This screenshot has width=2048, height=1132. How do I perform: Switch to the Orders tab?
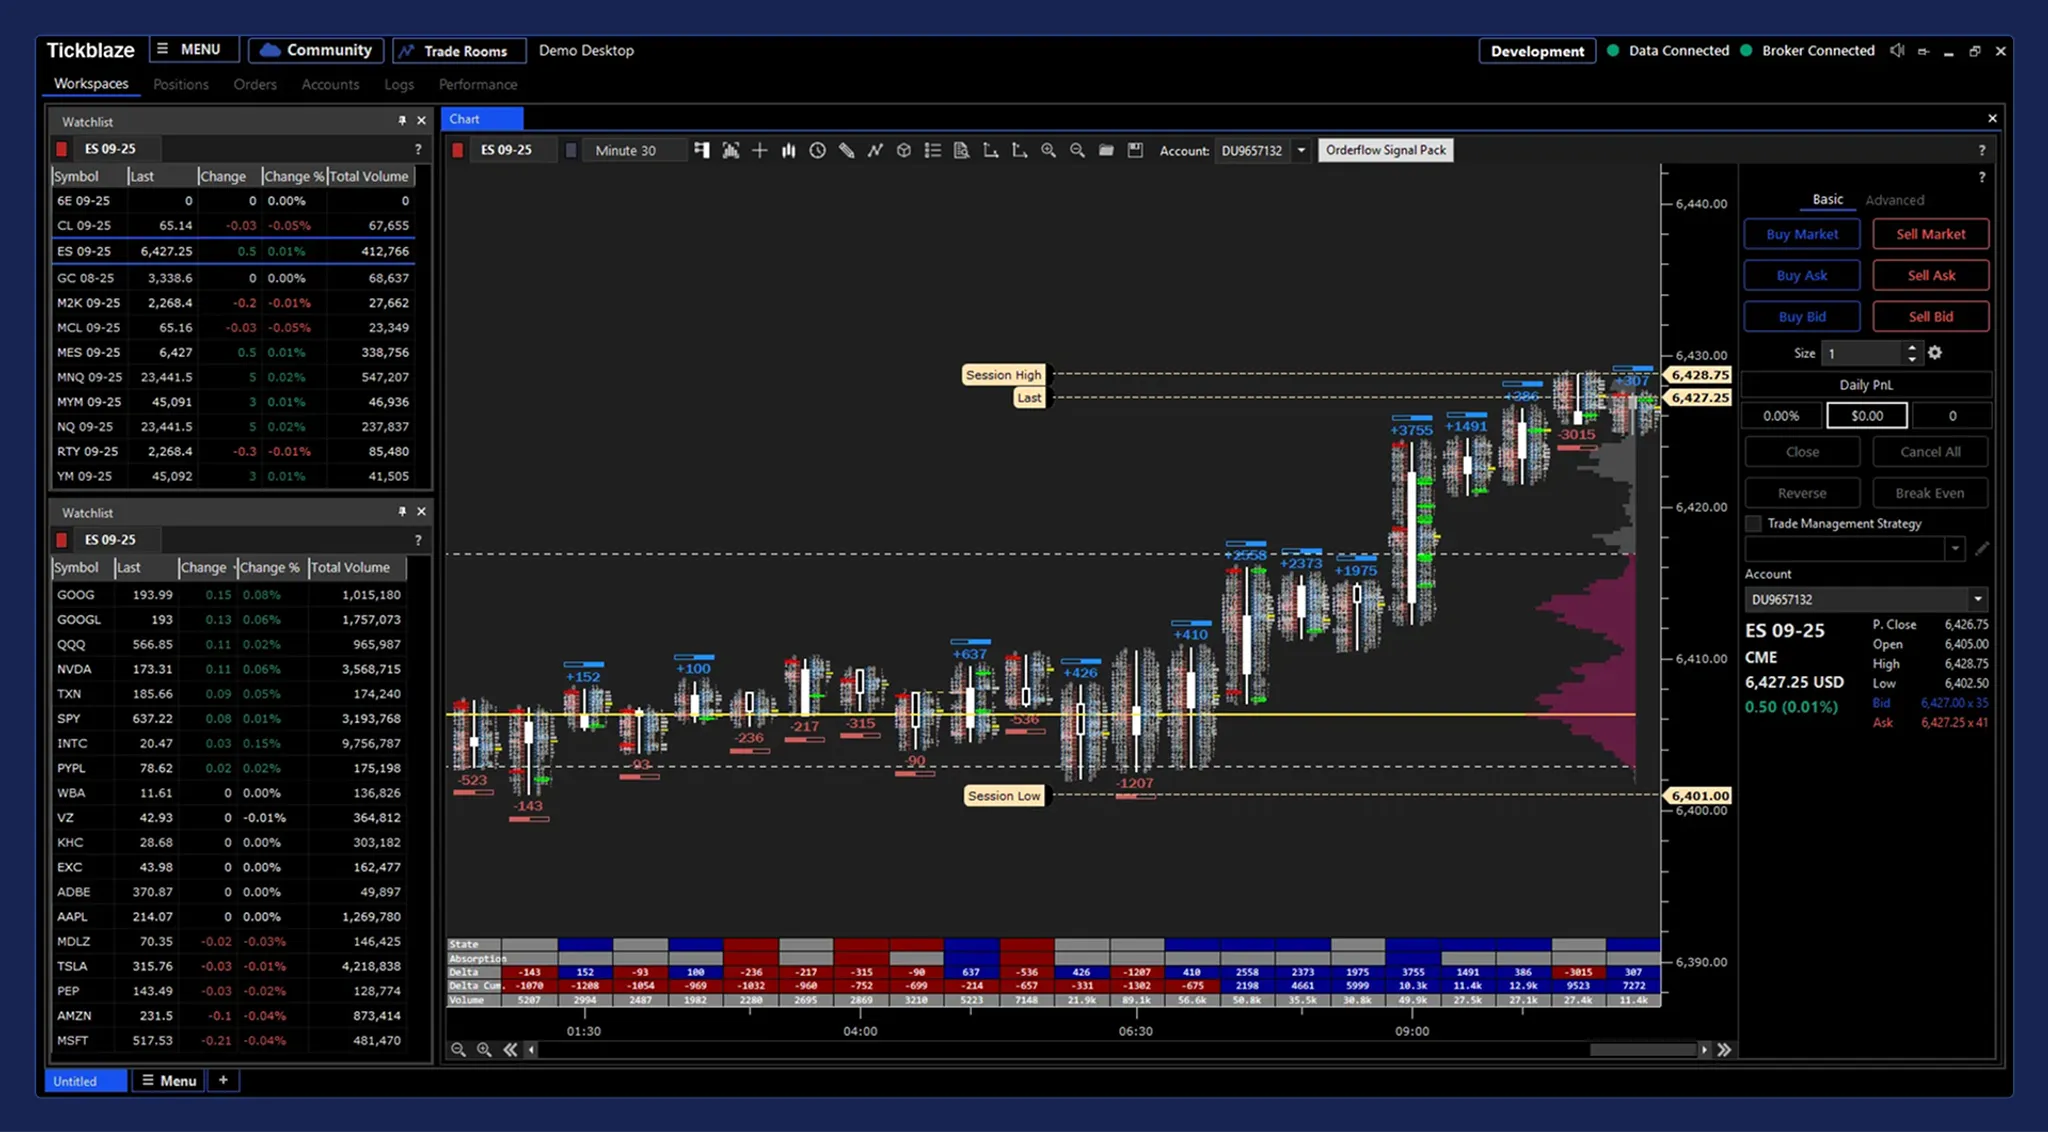(255, 85)
